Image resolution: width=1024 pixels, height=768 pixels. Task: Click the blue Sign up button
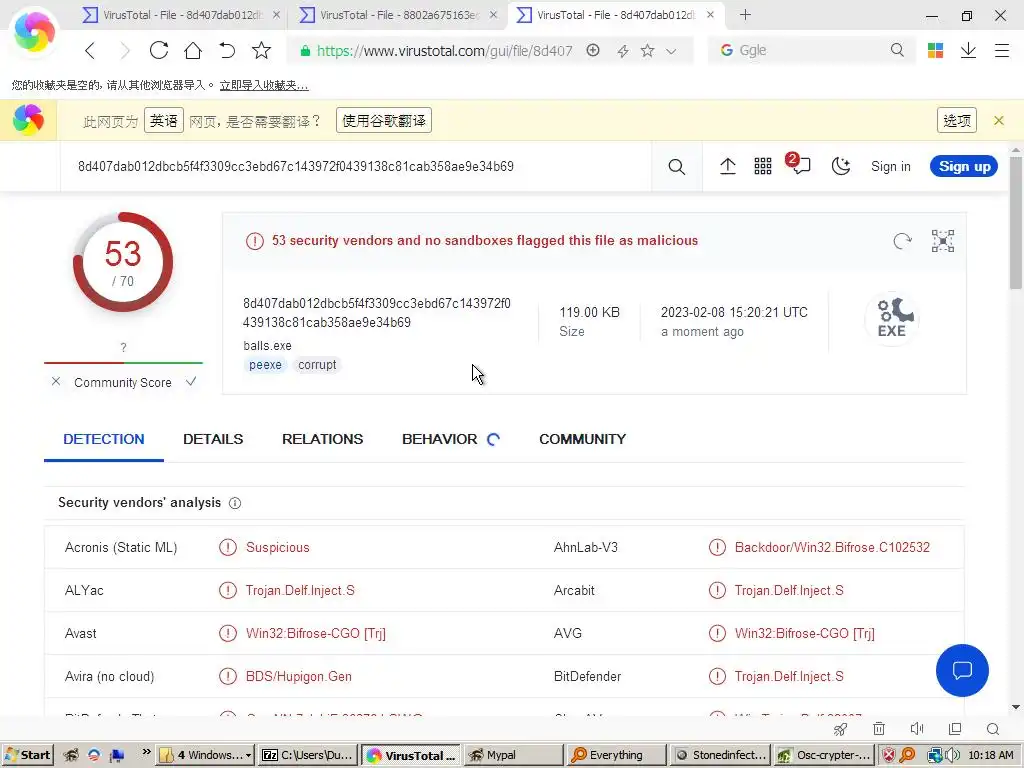click(x=964, y=167)
